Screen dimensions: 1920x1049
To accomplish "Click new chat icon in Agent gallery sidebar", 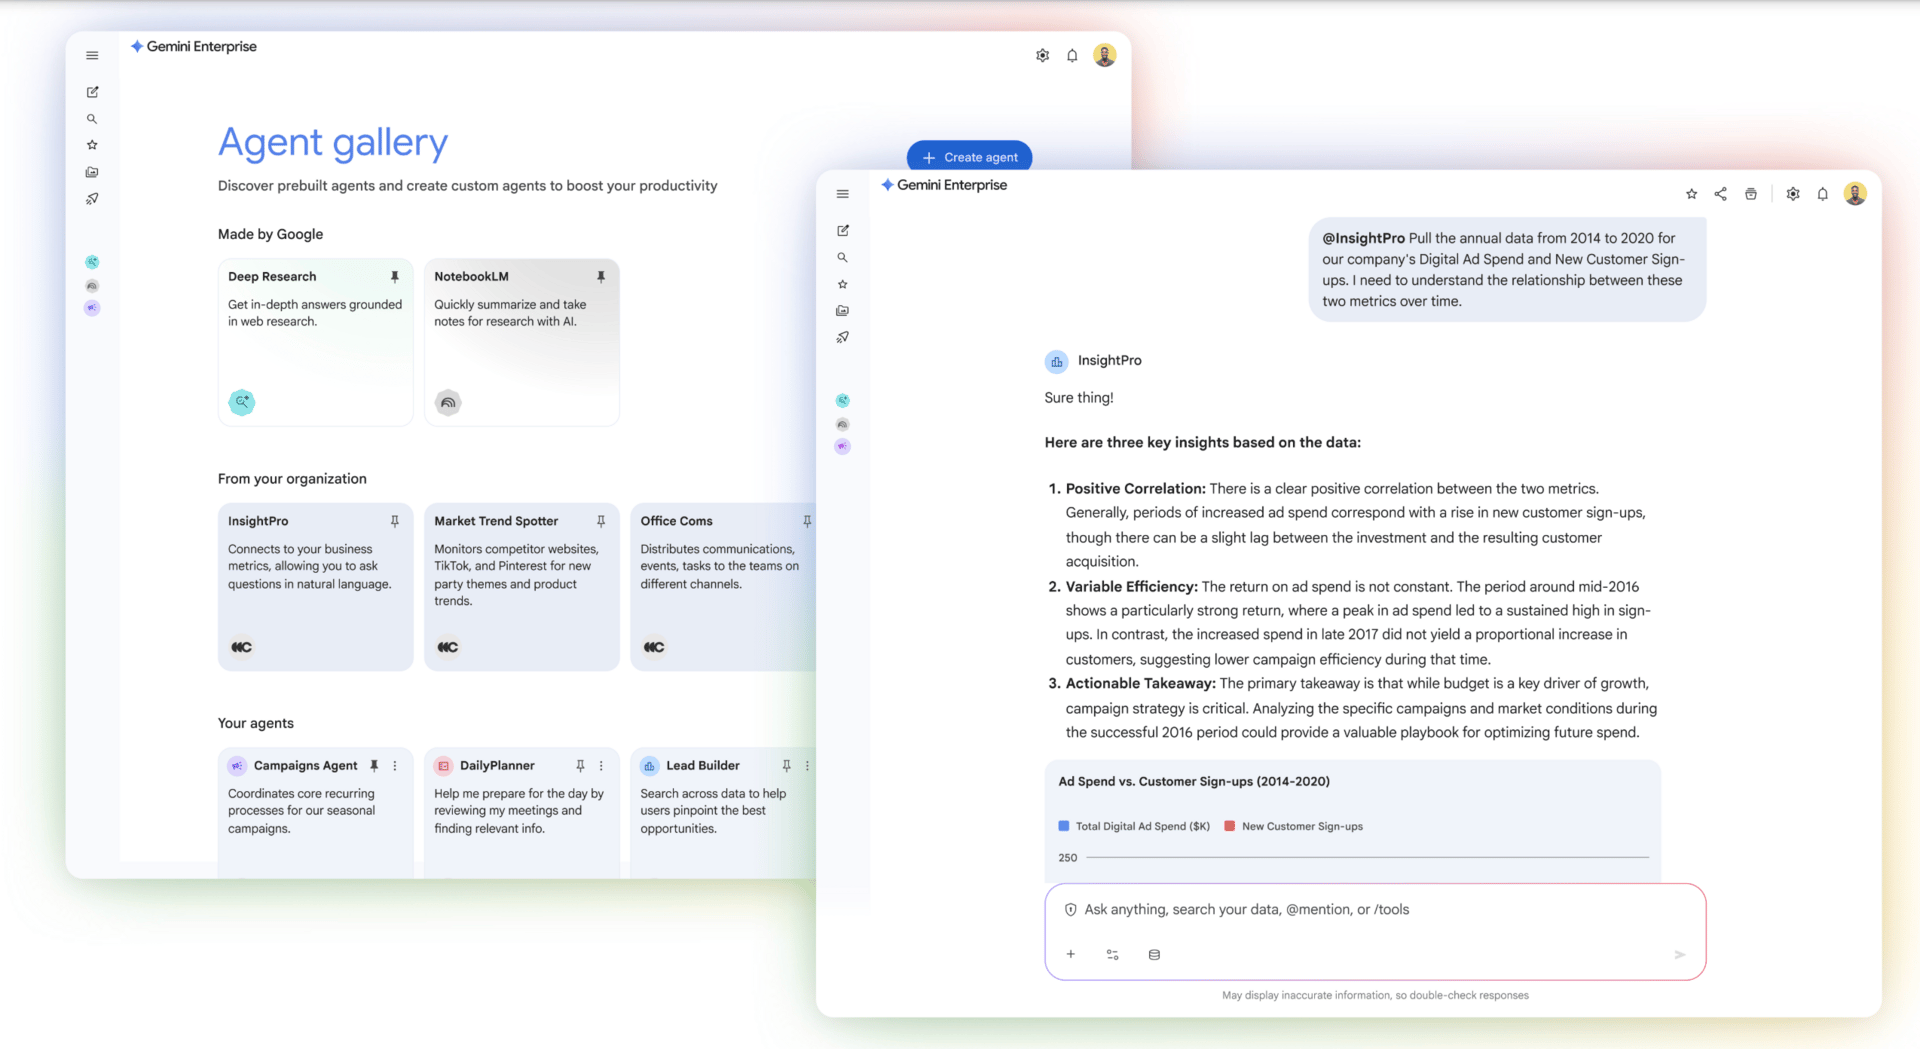I will 92,92.
